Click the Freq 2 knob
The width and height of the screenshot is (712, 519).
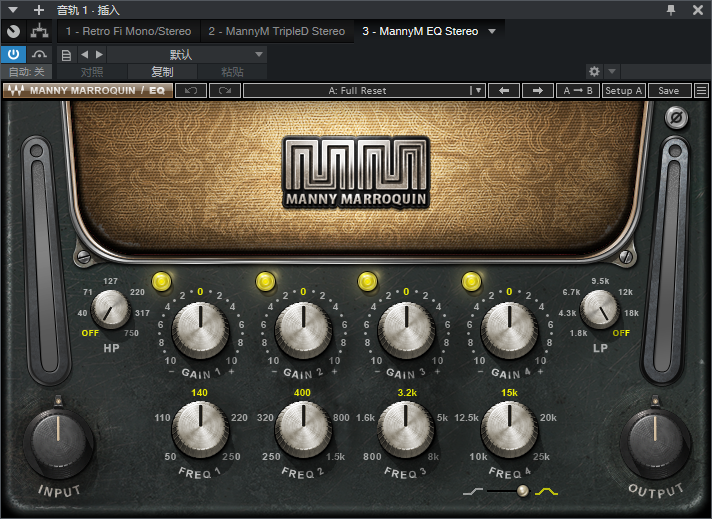coord(303,429)
